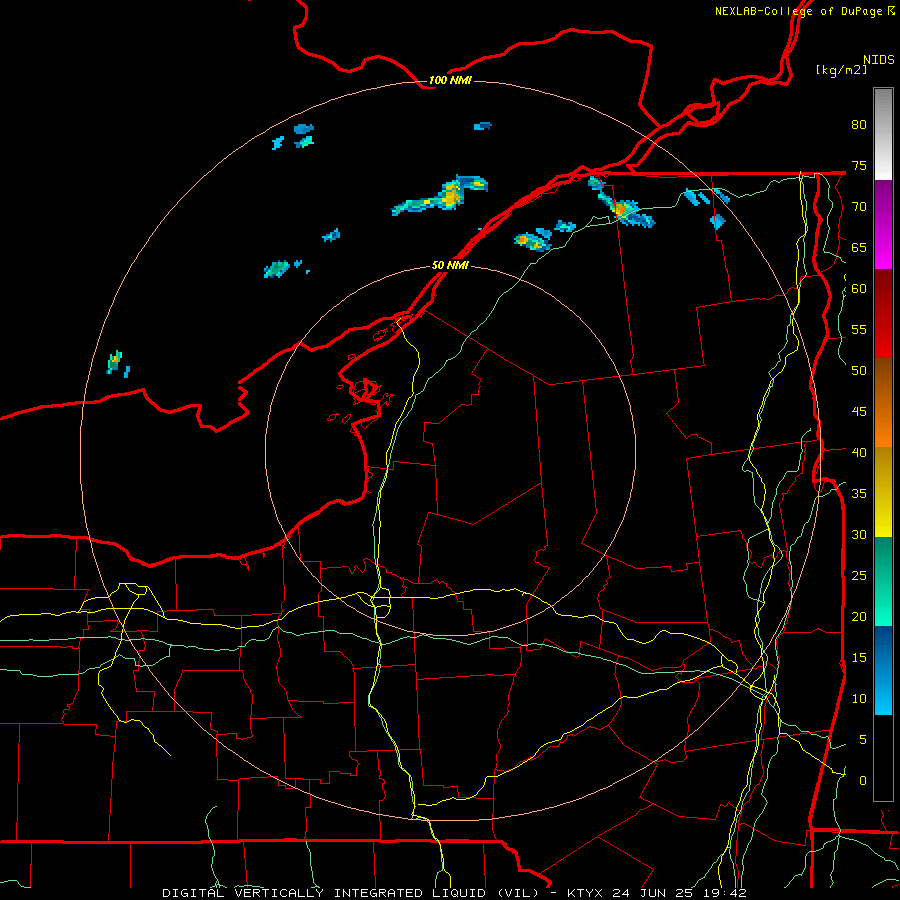Click the '100 NMI' range ring label
The height and width of the screenshot is (900, 900).
pyautogui.click(x=450, y=80)
